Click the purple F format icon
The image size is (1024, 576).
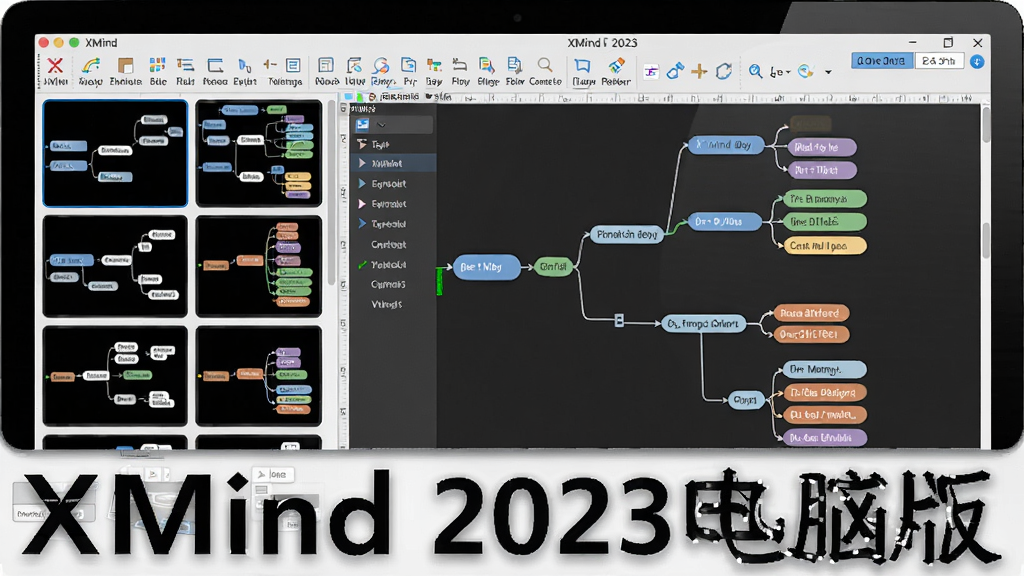(650, 72)
